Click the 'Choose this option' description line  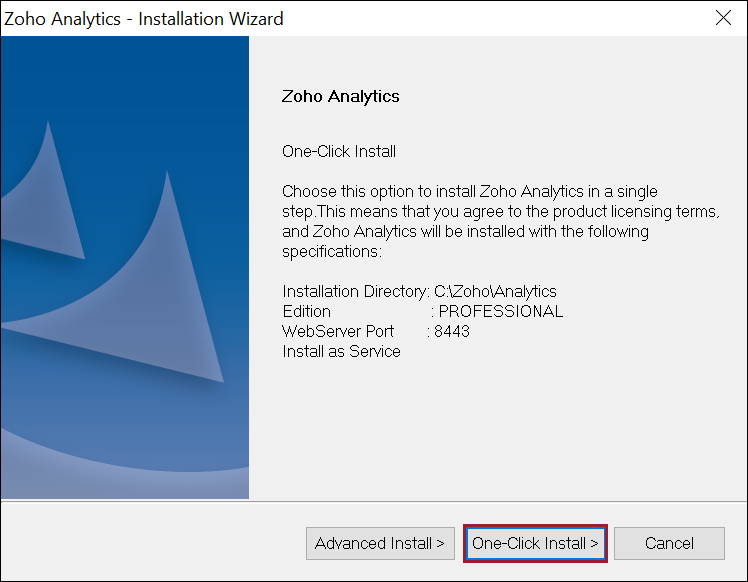469,191
